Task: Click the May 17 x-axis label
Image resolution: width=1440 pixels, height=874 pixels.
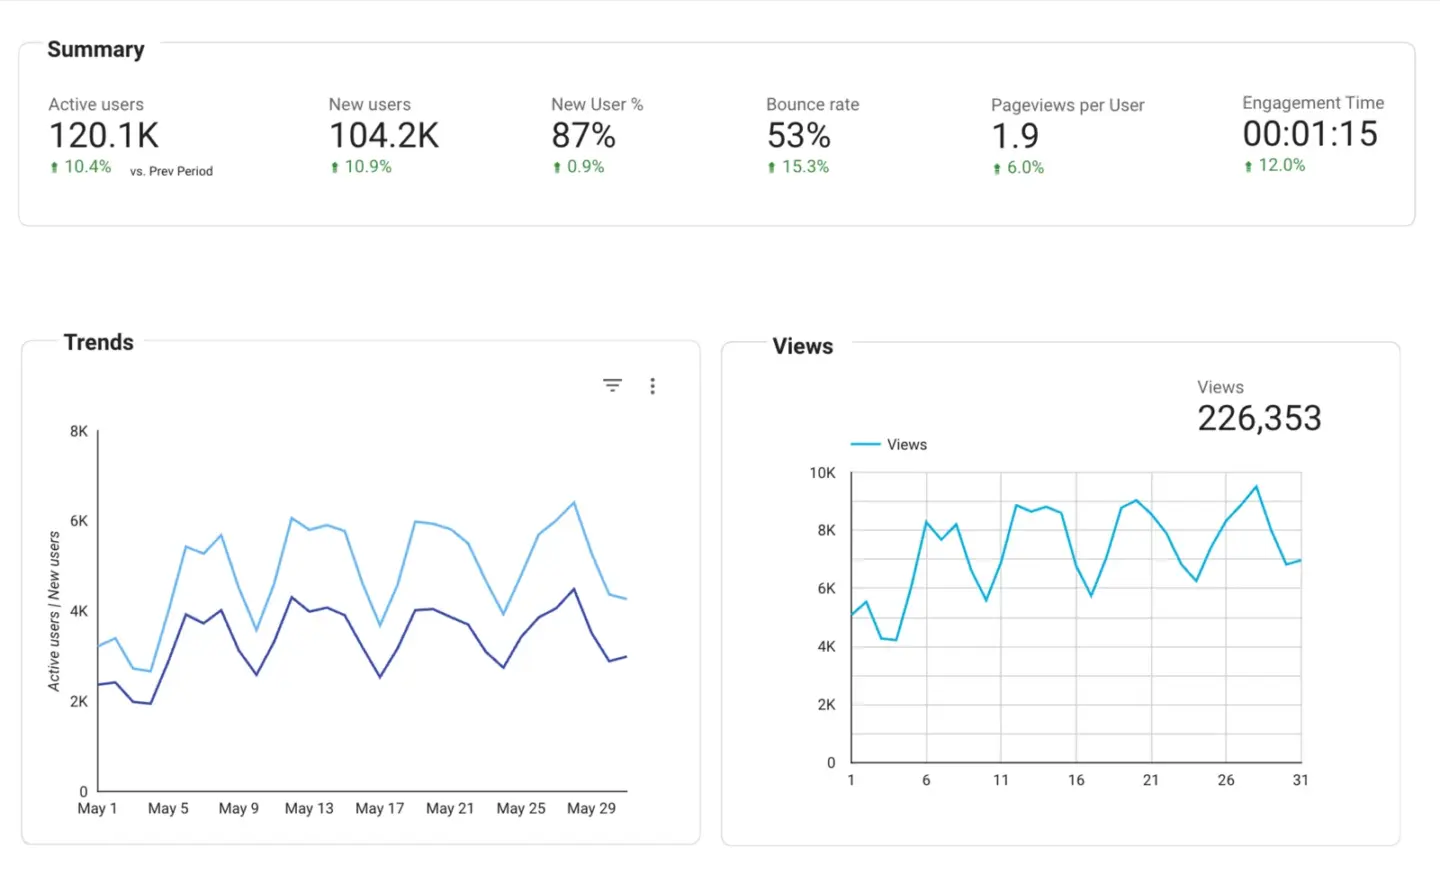Action: click(x=379, y=808)
